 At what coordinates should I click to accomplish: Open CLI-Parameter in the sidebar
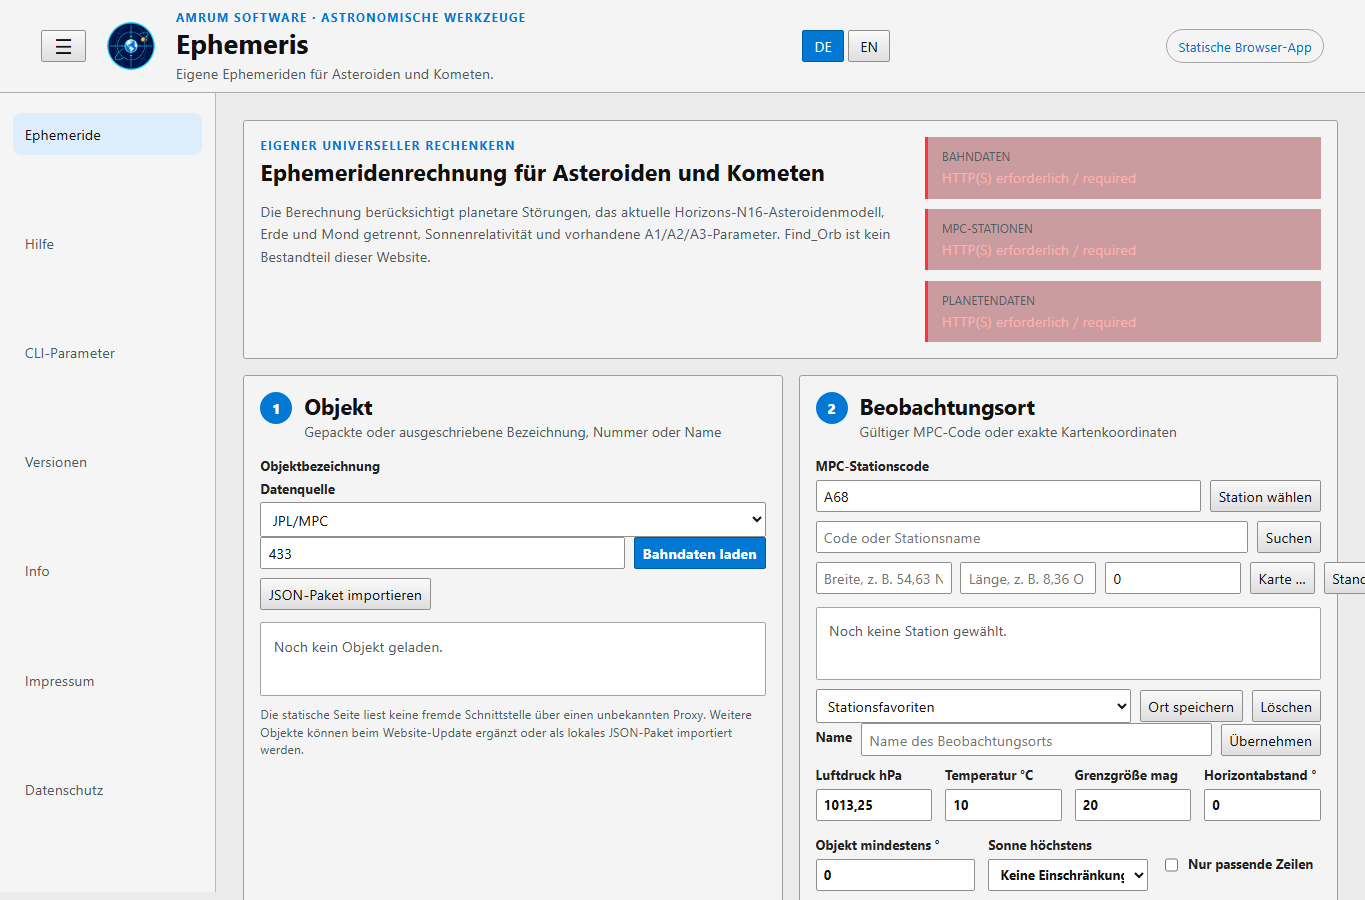107,353
